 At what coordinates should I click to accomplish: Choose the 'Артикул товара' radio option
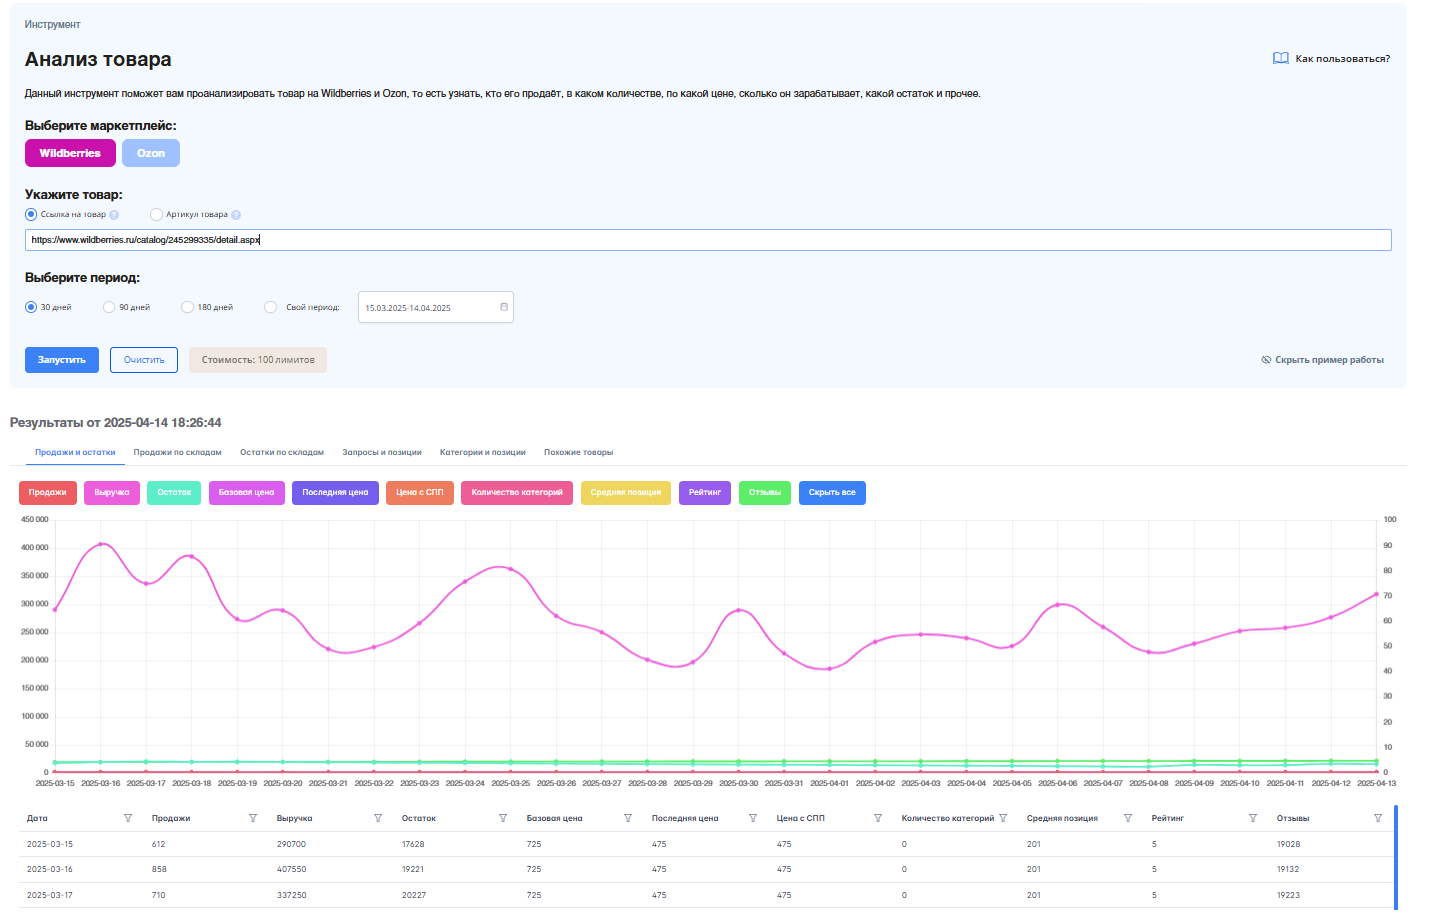click(x=156, y=214)
